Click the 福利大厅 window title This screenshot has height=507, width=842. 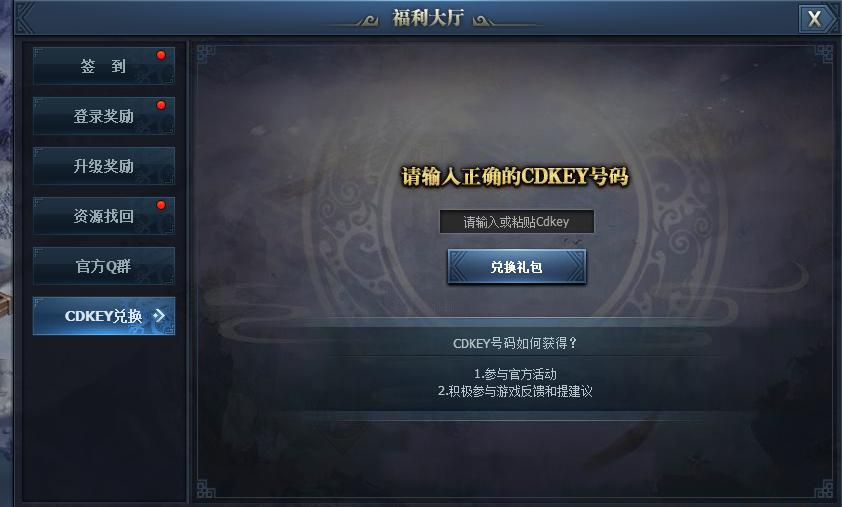tap(428, 18)
